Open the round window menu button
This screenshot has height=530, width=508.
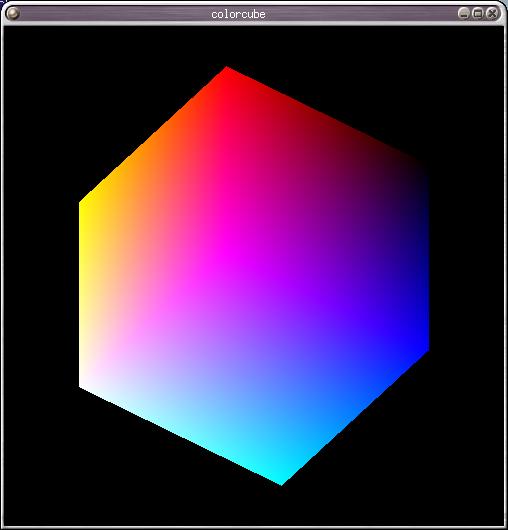13,14
